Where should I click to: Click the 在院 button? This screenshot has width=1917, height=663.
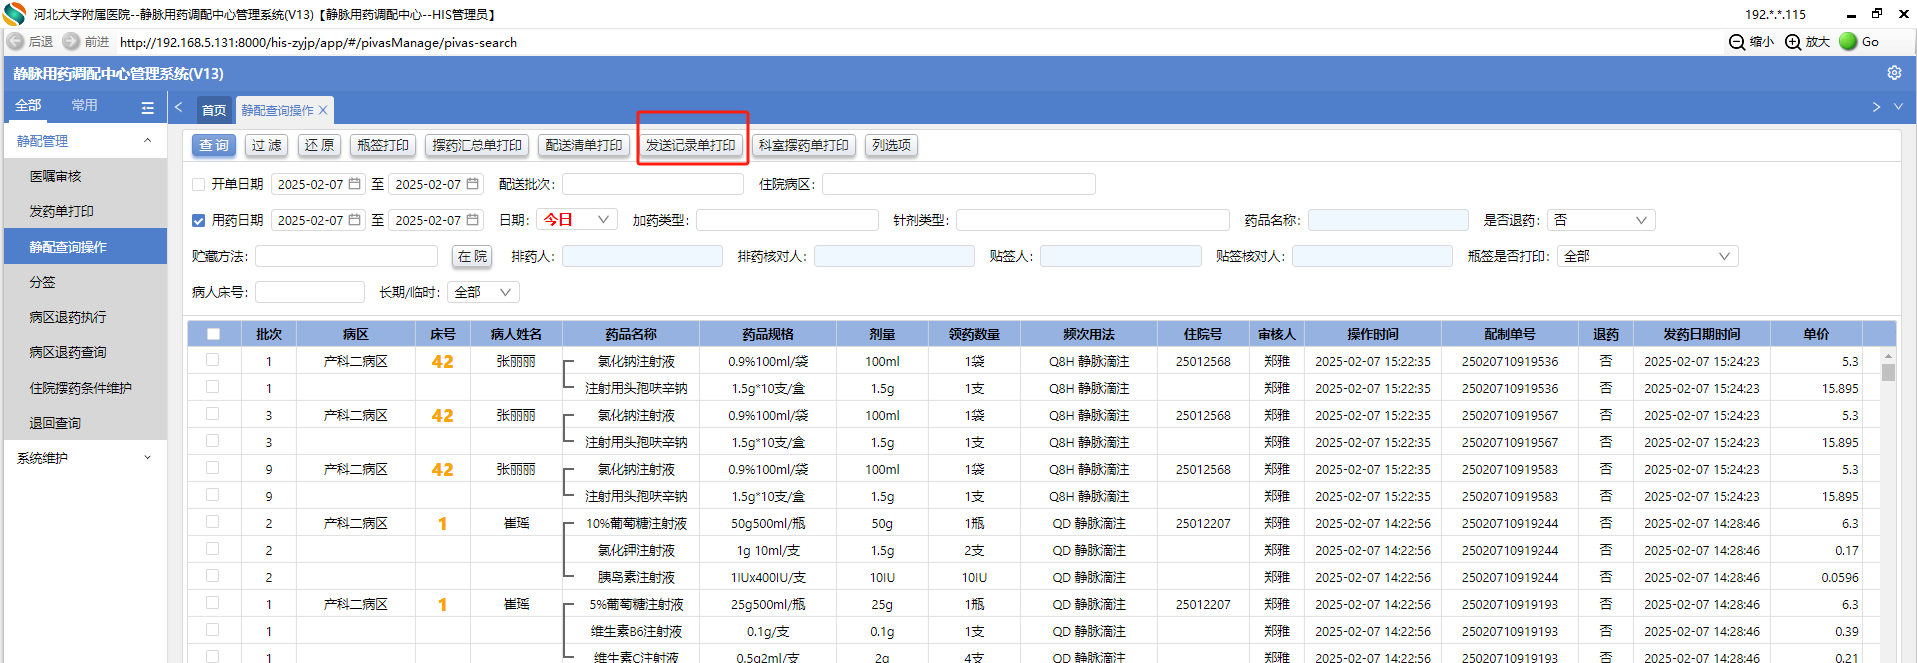(472, 256)
